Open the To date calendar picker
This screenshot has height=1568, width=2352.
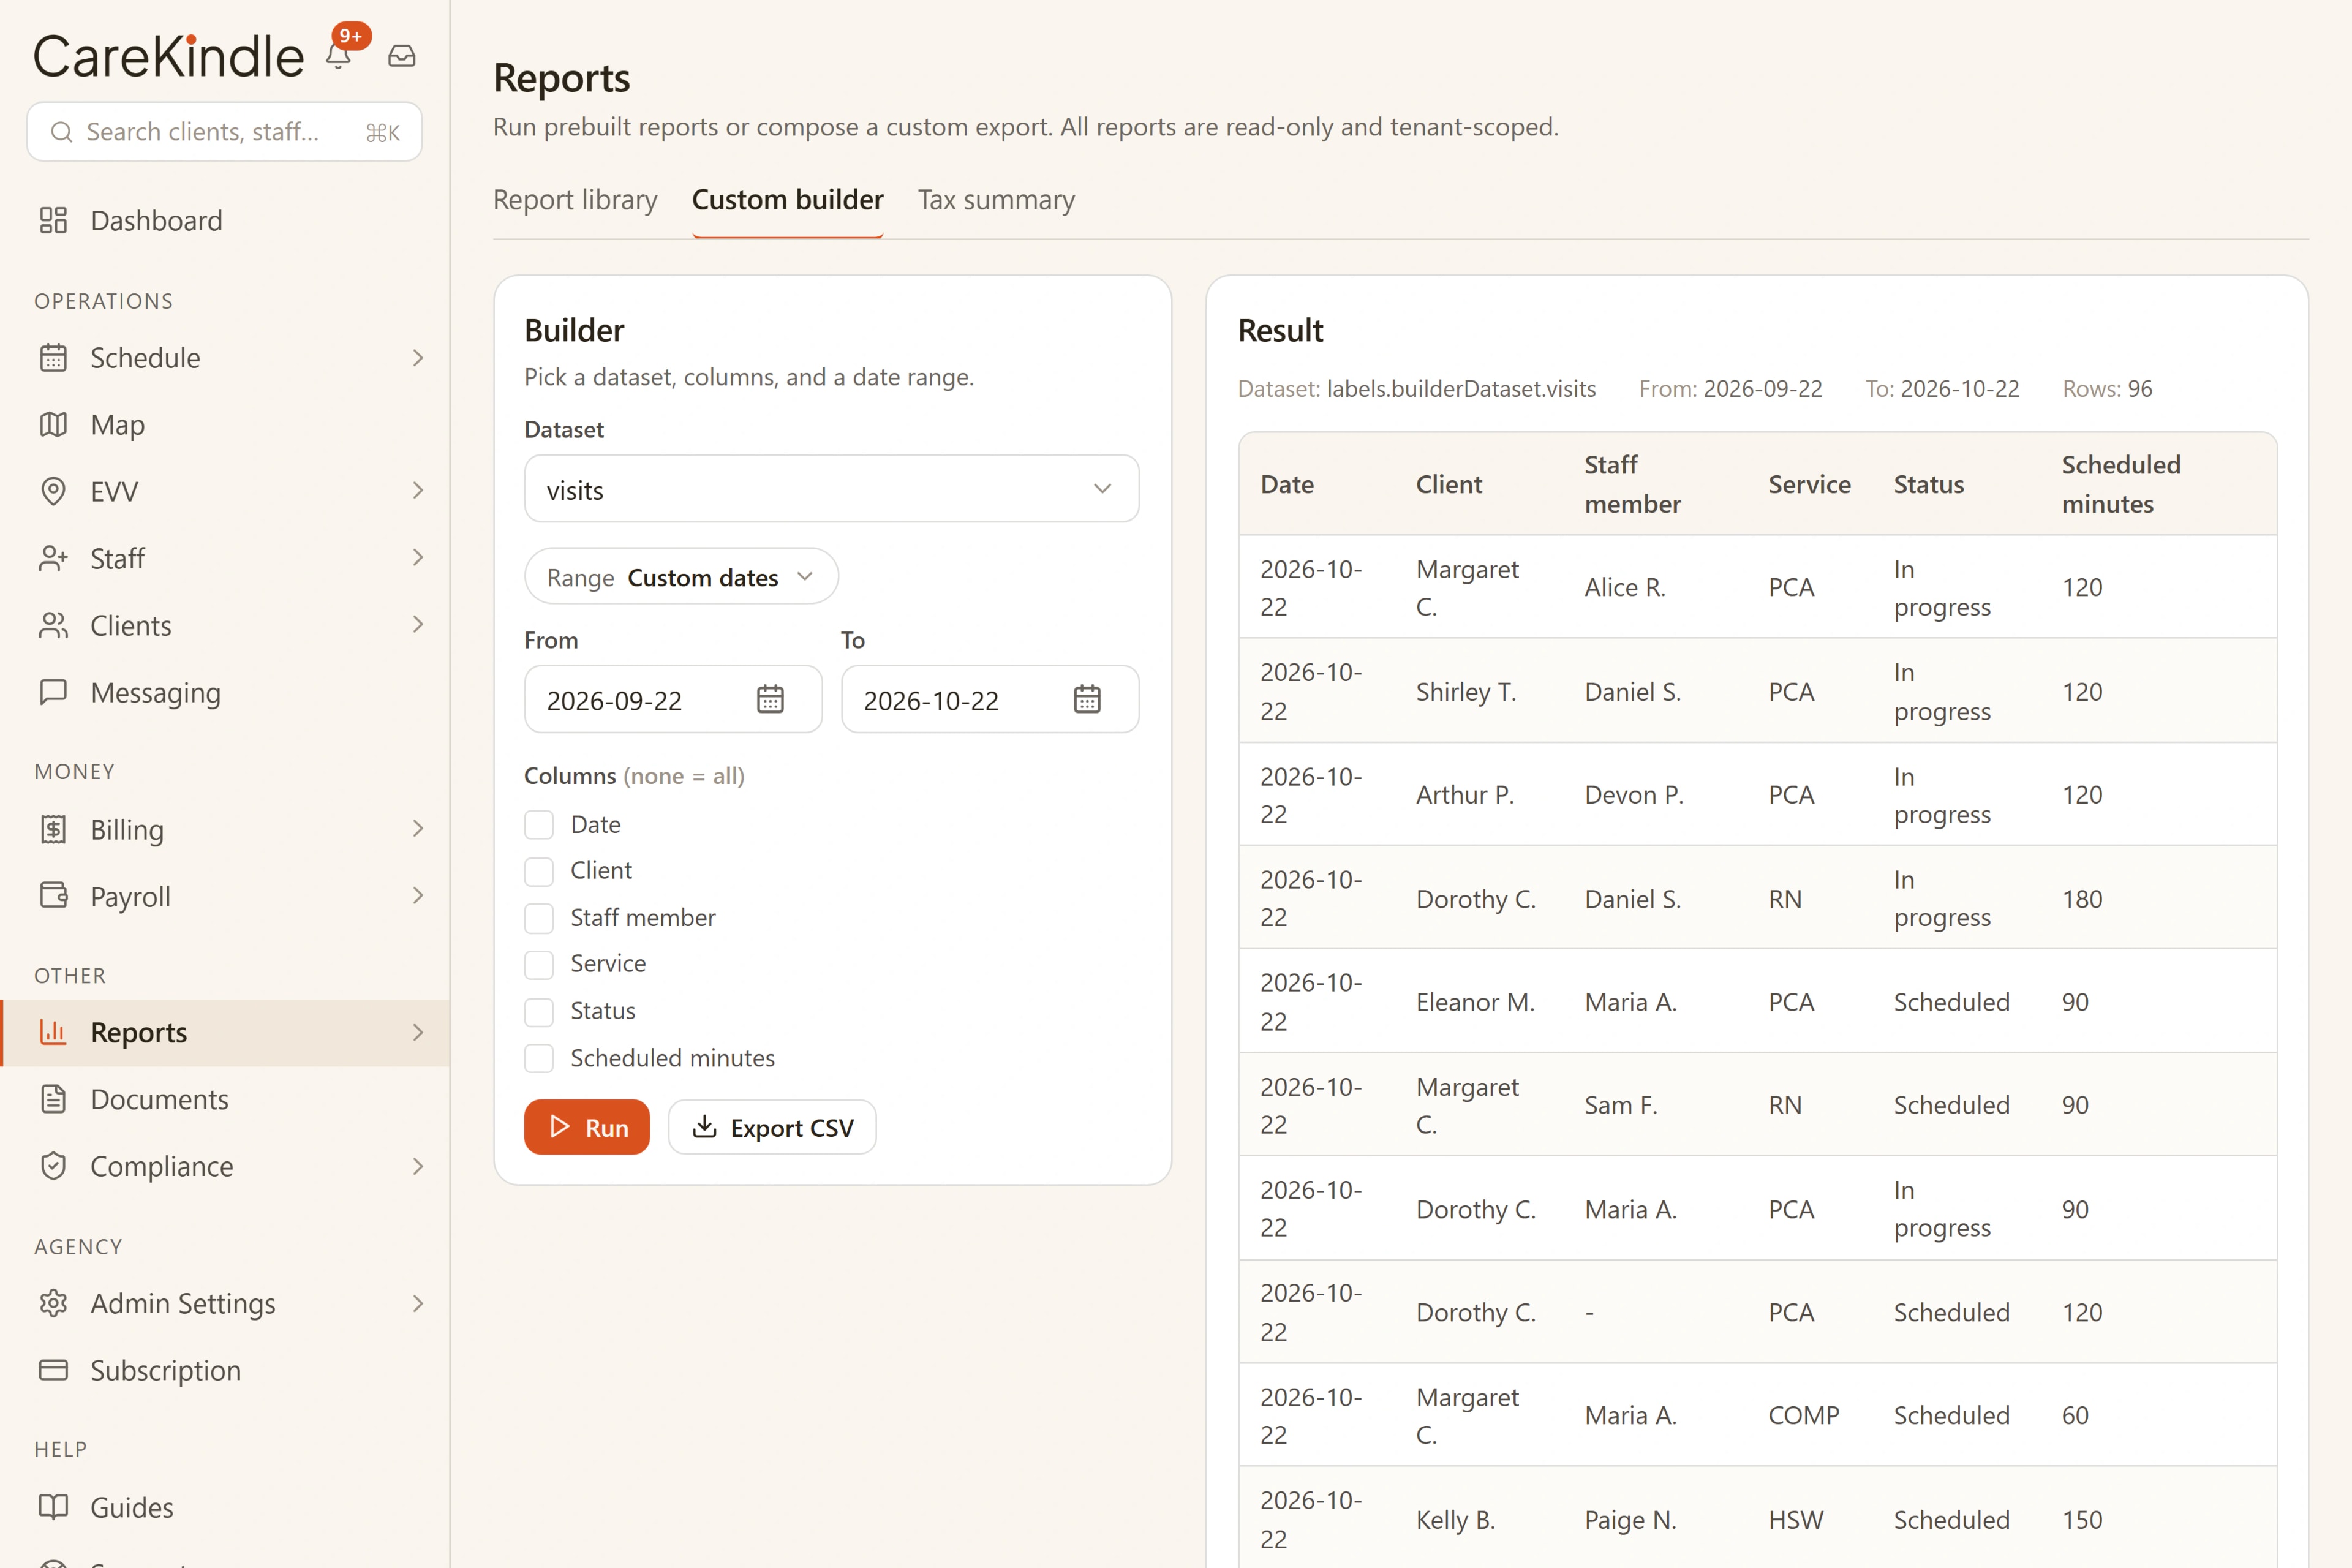[1087, 699]
